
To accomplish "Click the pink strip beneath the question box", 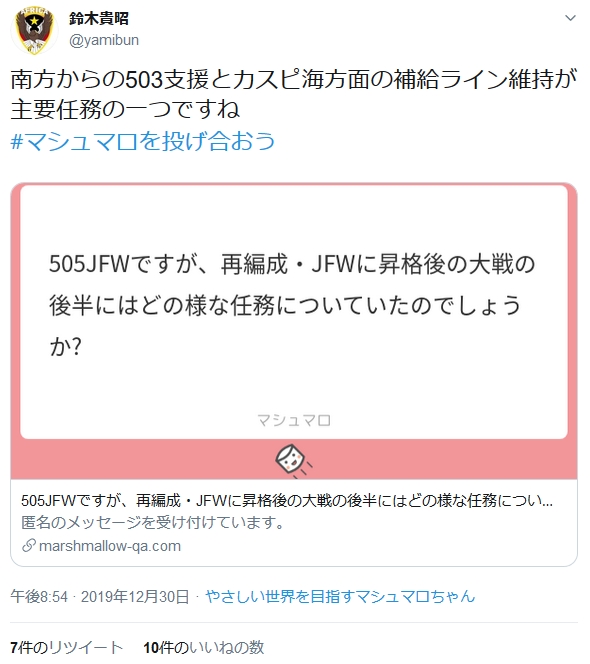I will pos(294,459).
